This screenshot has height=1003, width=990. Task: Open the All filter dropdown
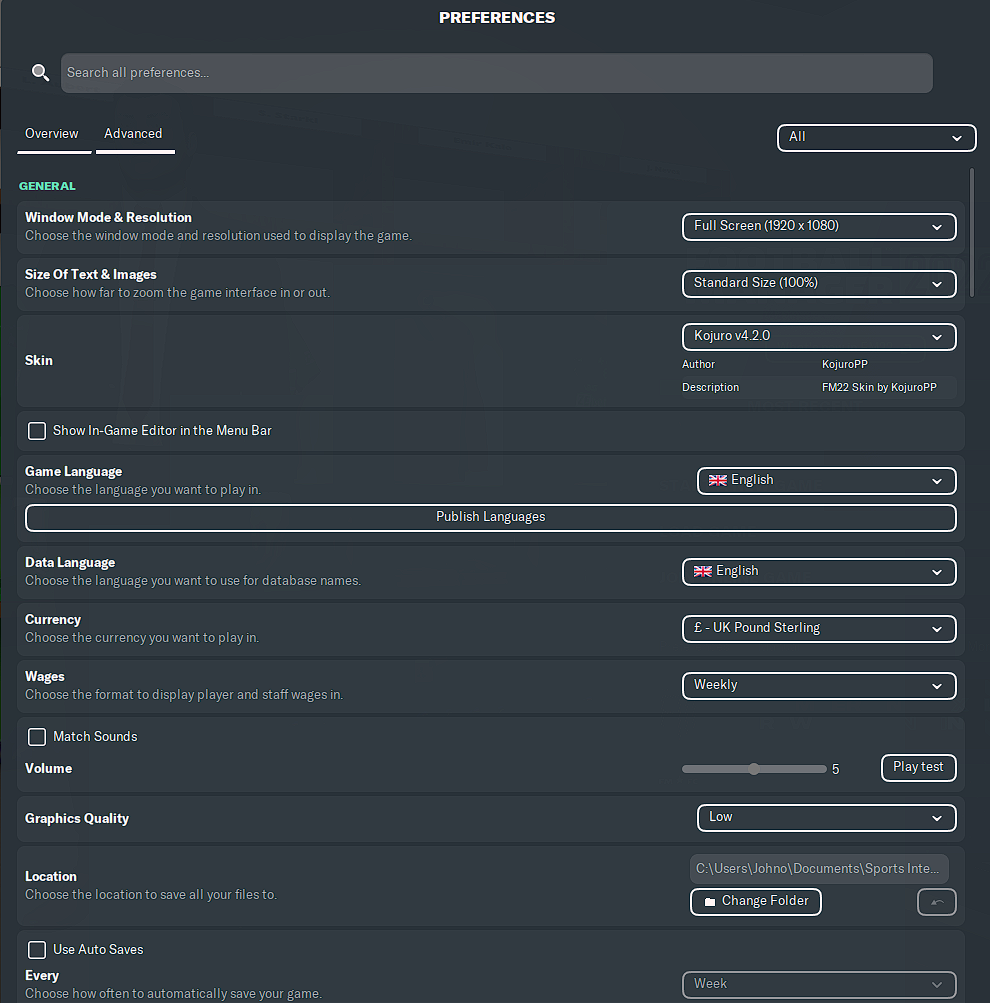pyautogui.click(x=876, y=138)
